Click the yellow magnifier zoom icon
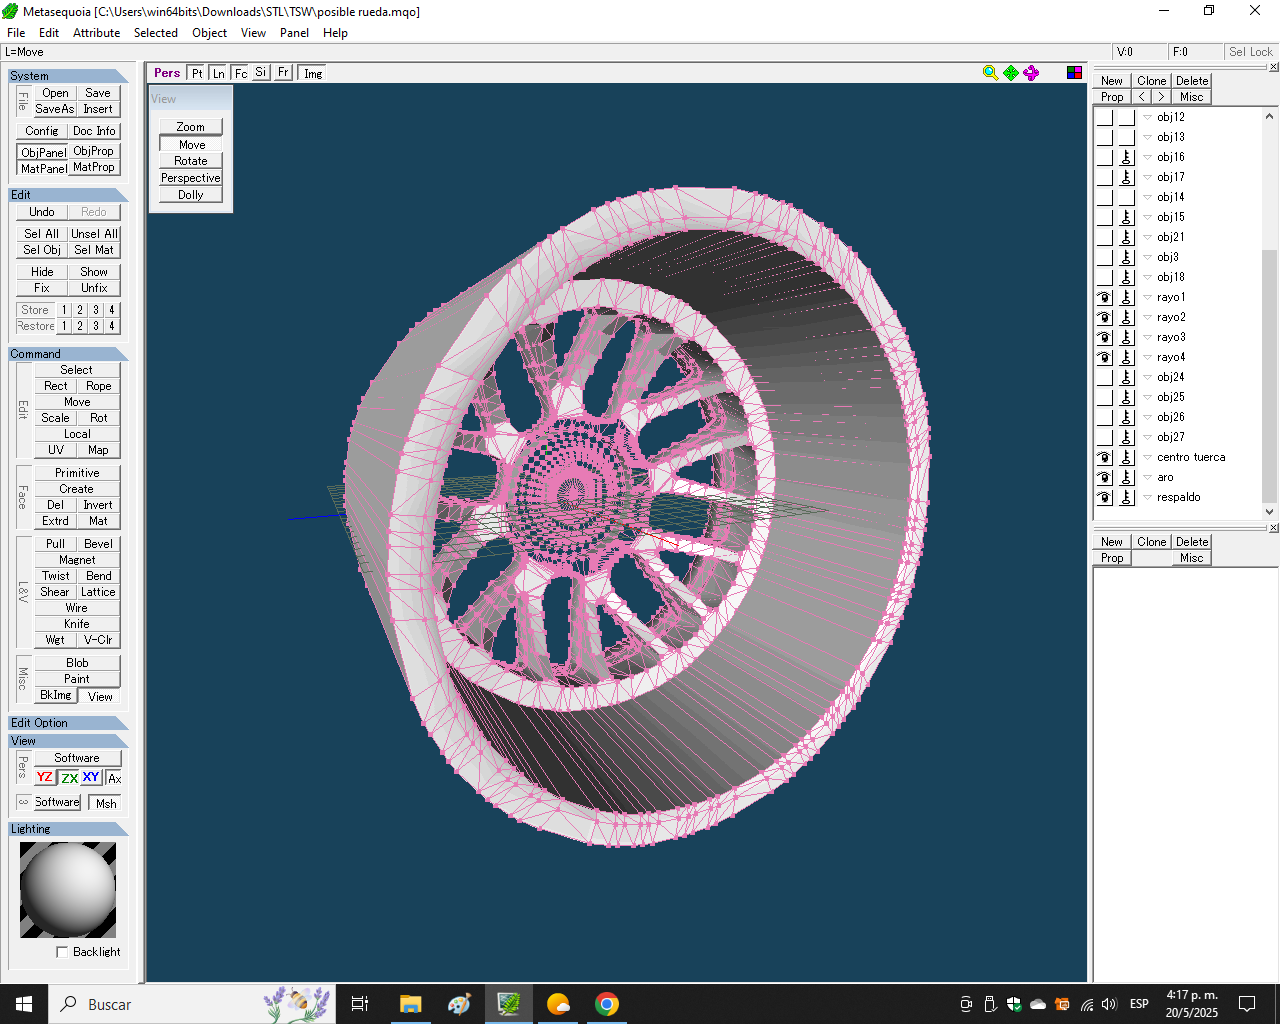Image resolution: width=1280 pixels, height=1024 pixels. click(990, 73)
